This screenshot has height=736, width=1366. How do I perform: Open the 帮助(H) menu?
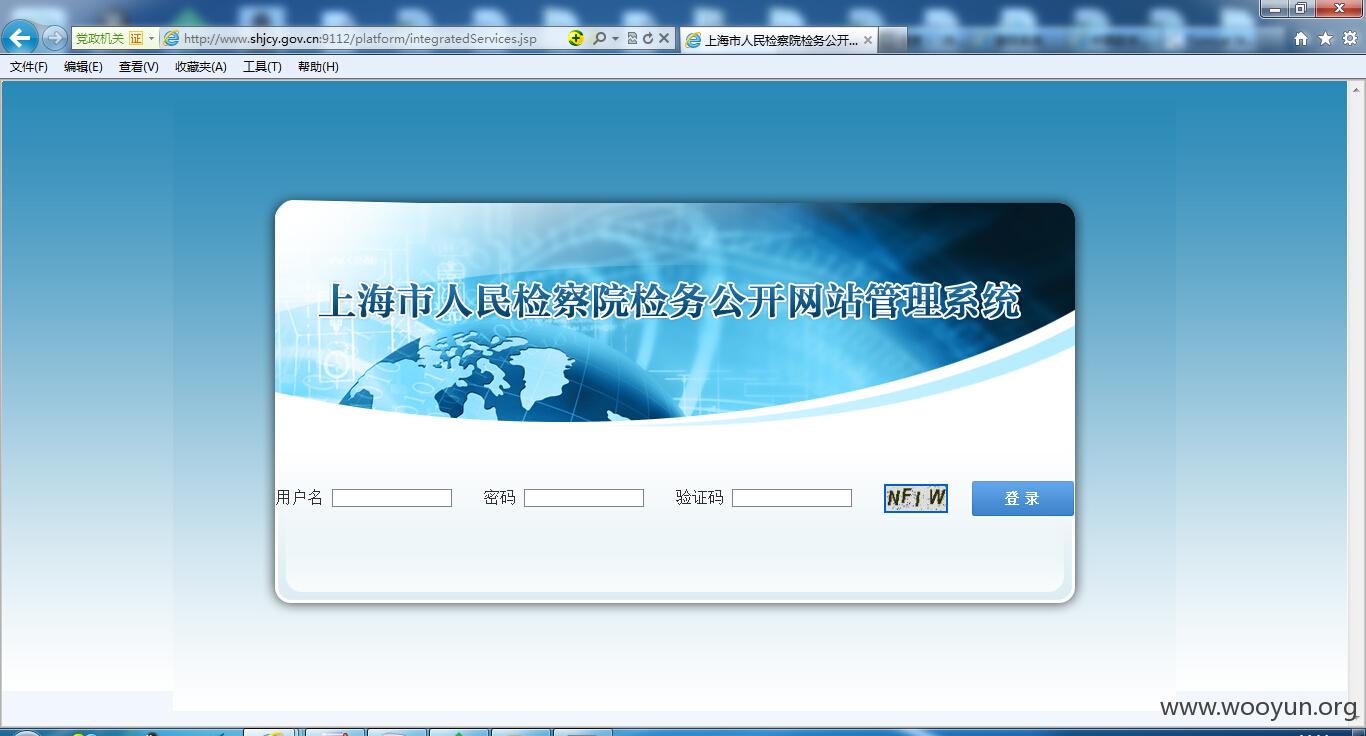click(318, 67)
